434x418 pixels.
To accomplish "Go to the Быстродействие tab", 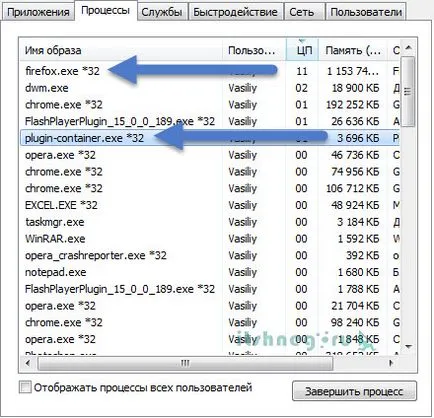I will 235,12.
